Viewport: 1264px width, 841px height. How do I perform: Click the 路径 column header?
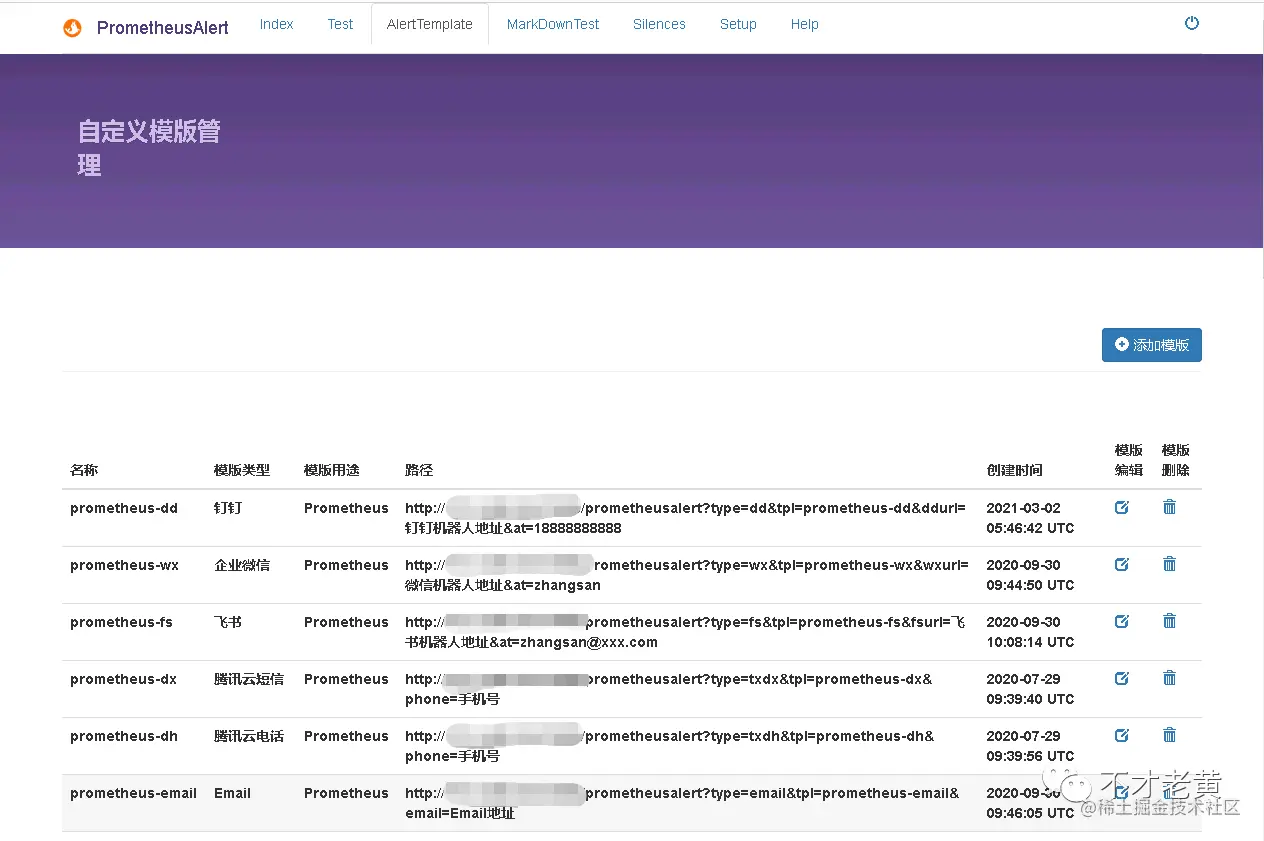pyautogui.click(x=419, y=470)
